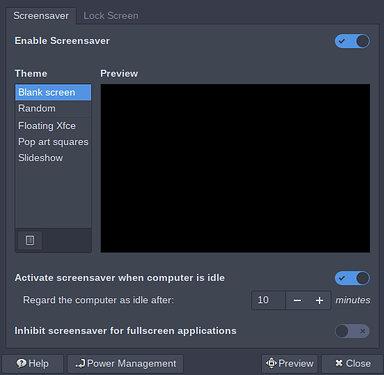The image size is (384, 375).
Task: Click the Preview button at bottom
Action: pos(289,364)
